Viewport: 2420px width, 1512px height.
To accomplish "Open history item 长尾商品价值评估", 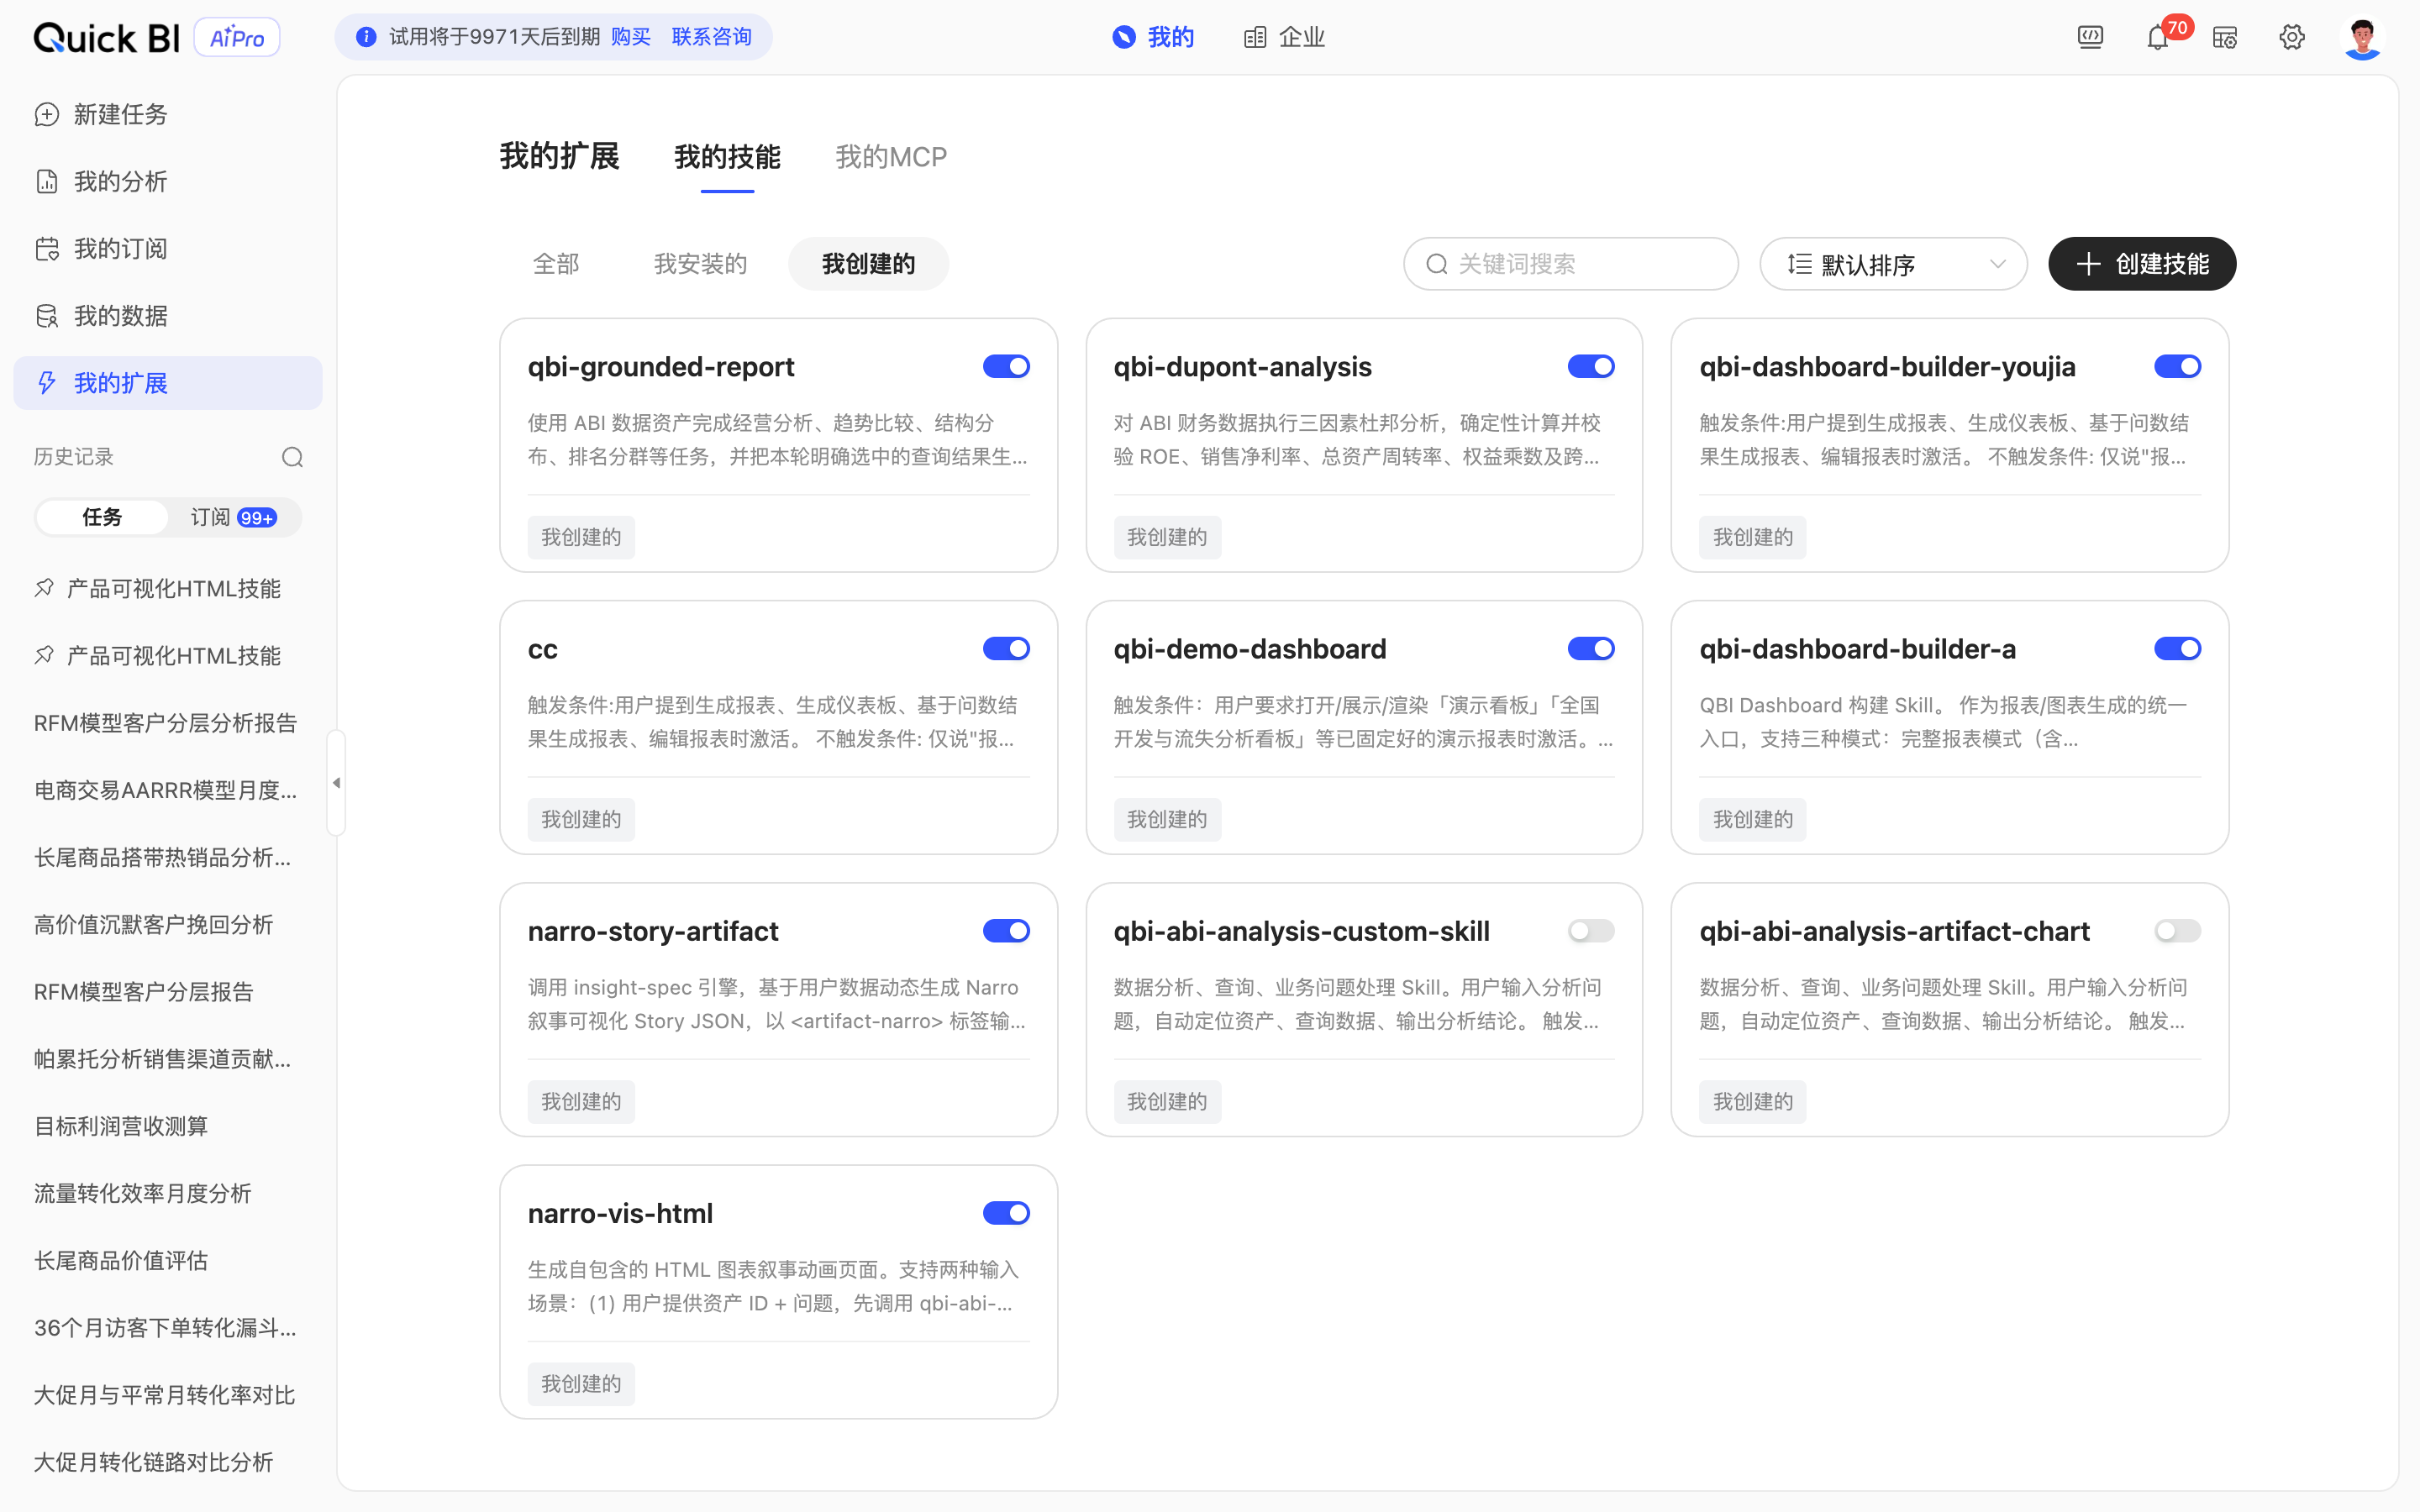I will pos(121,1260).
